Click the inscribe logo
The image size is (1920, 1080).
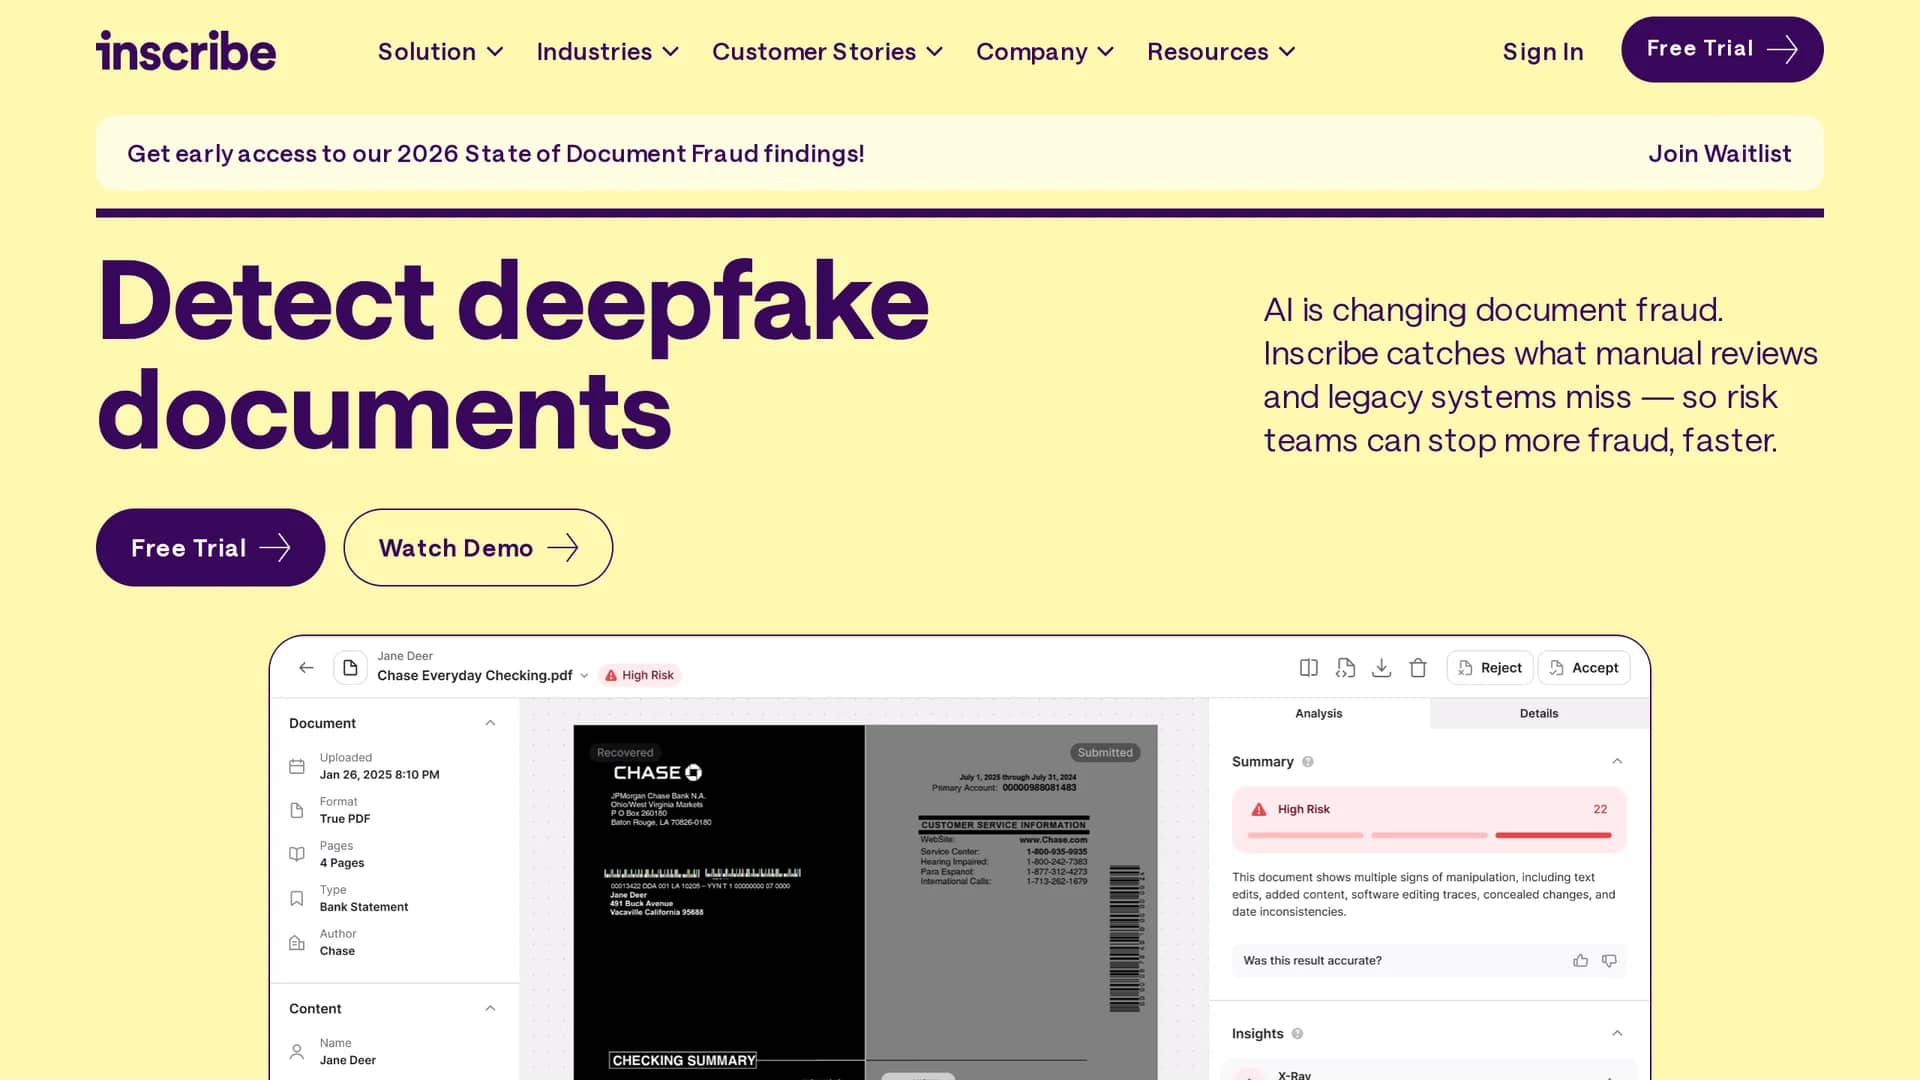(x=186, y=51)
